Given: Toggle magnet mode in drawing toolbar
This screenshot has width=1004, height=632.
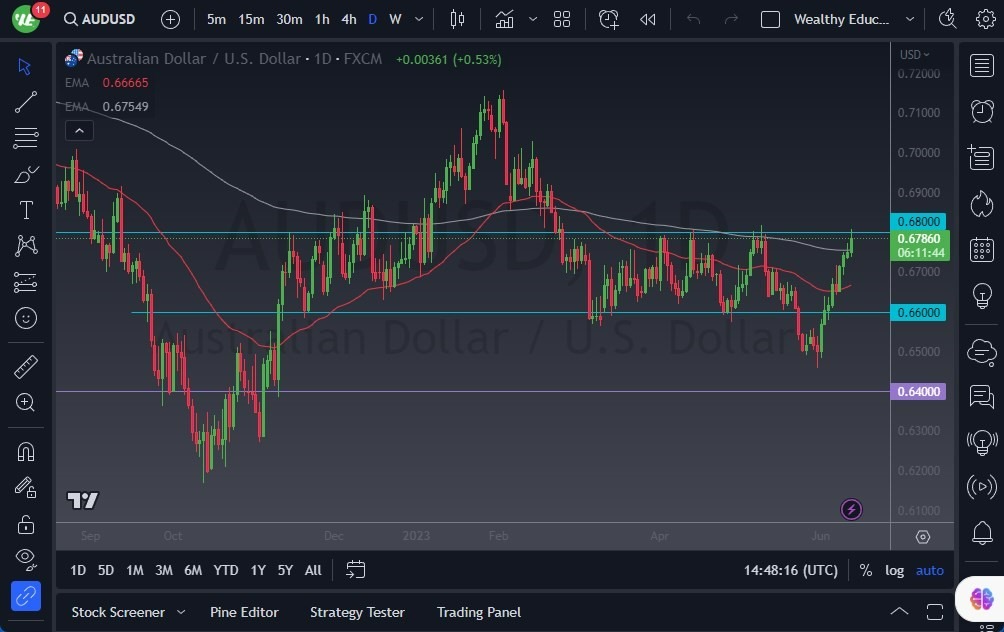Looking at the screenshot, I should click(25, 451).
